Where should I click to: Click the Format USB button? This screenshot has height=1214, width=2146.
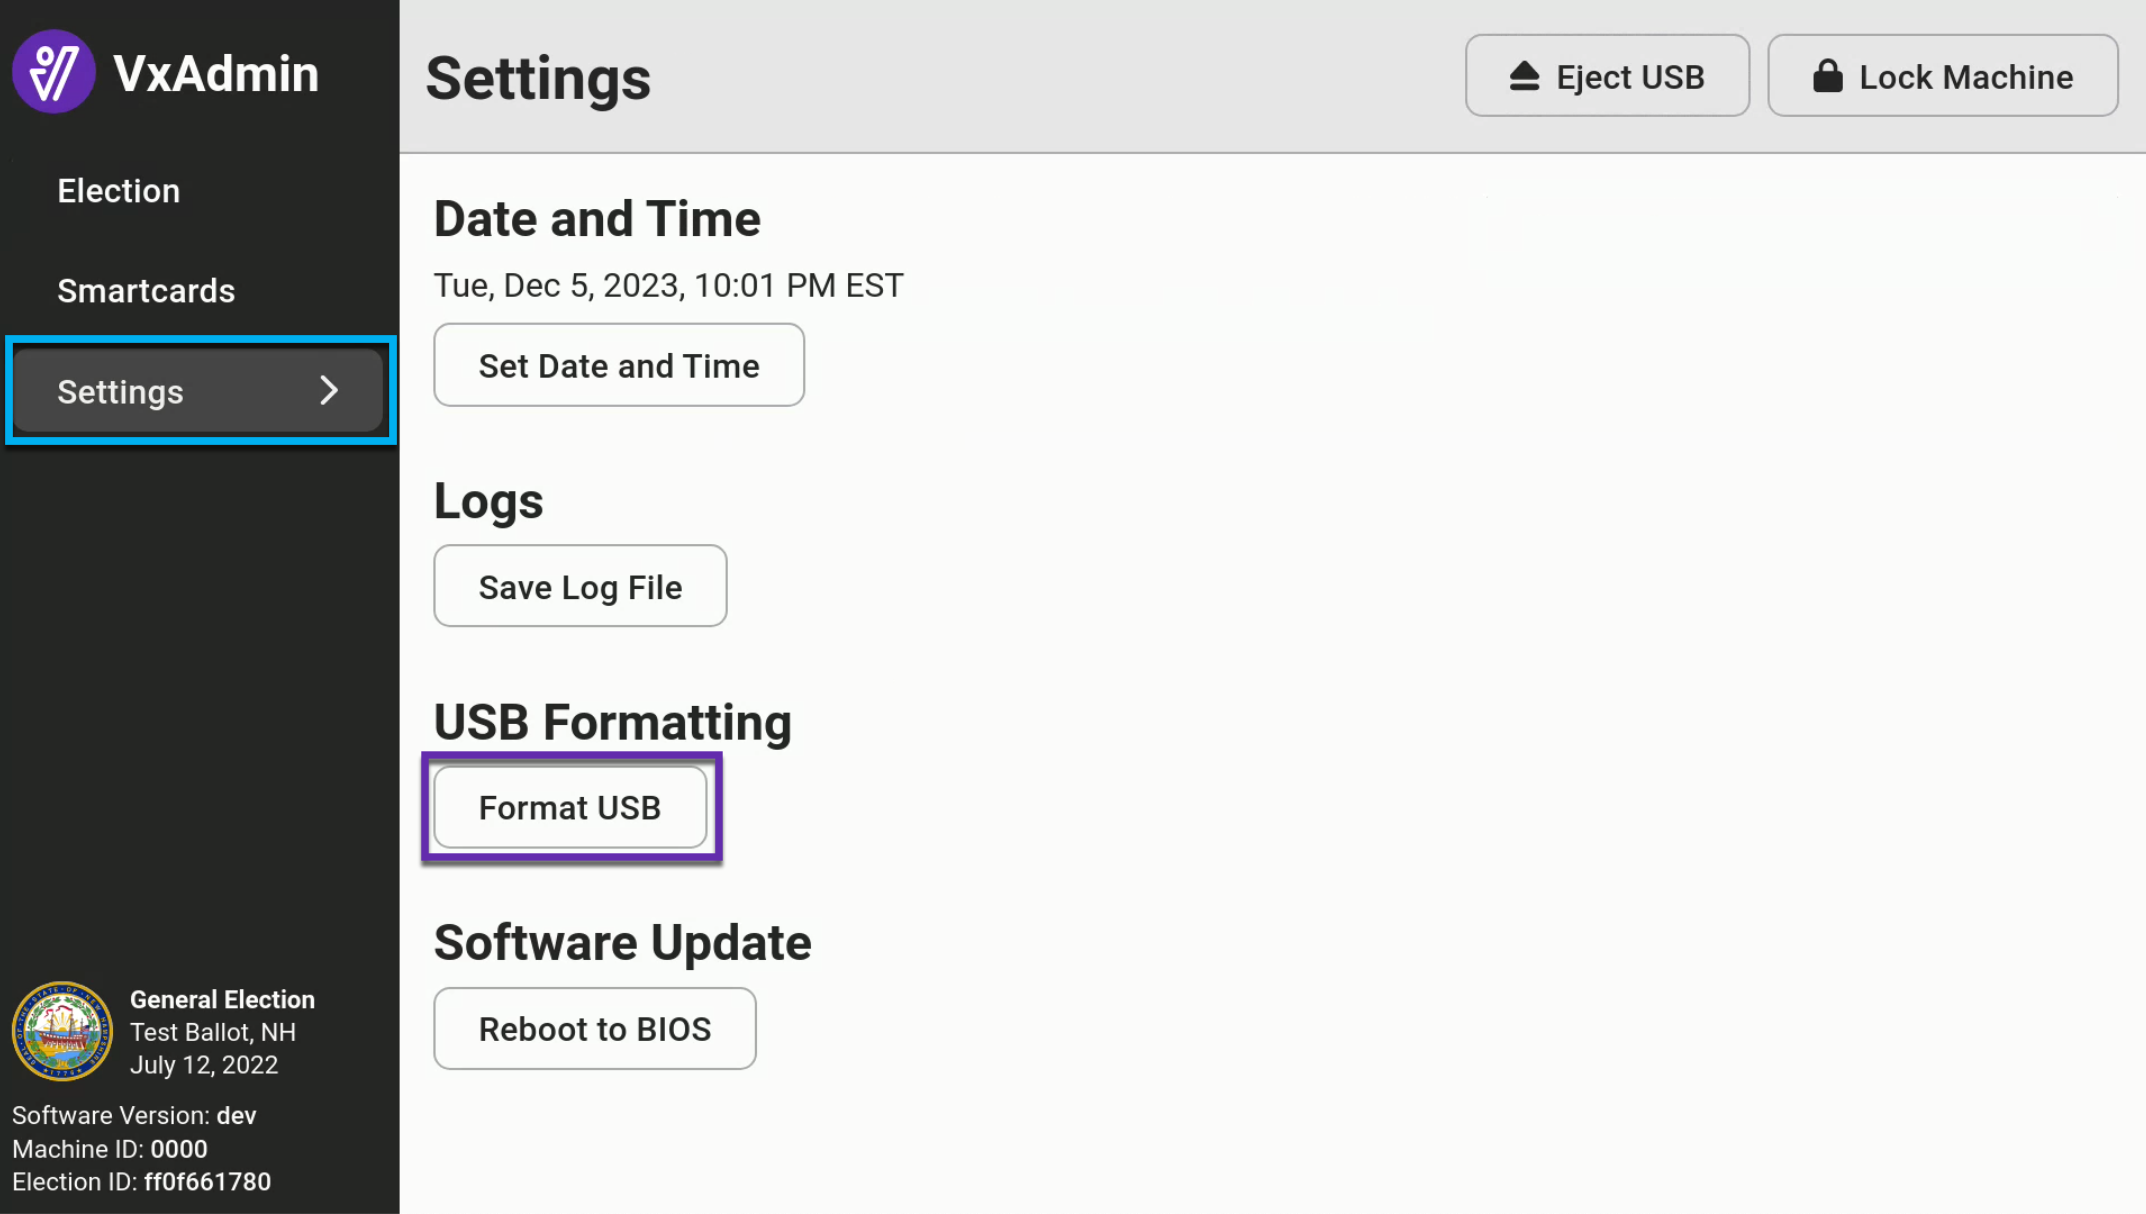[570, 807]
